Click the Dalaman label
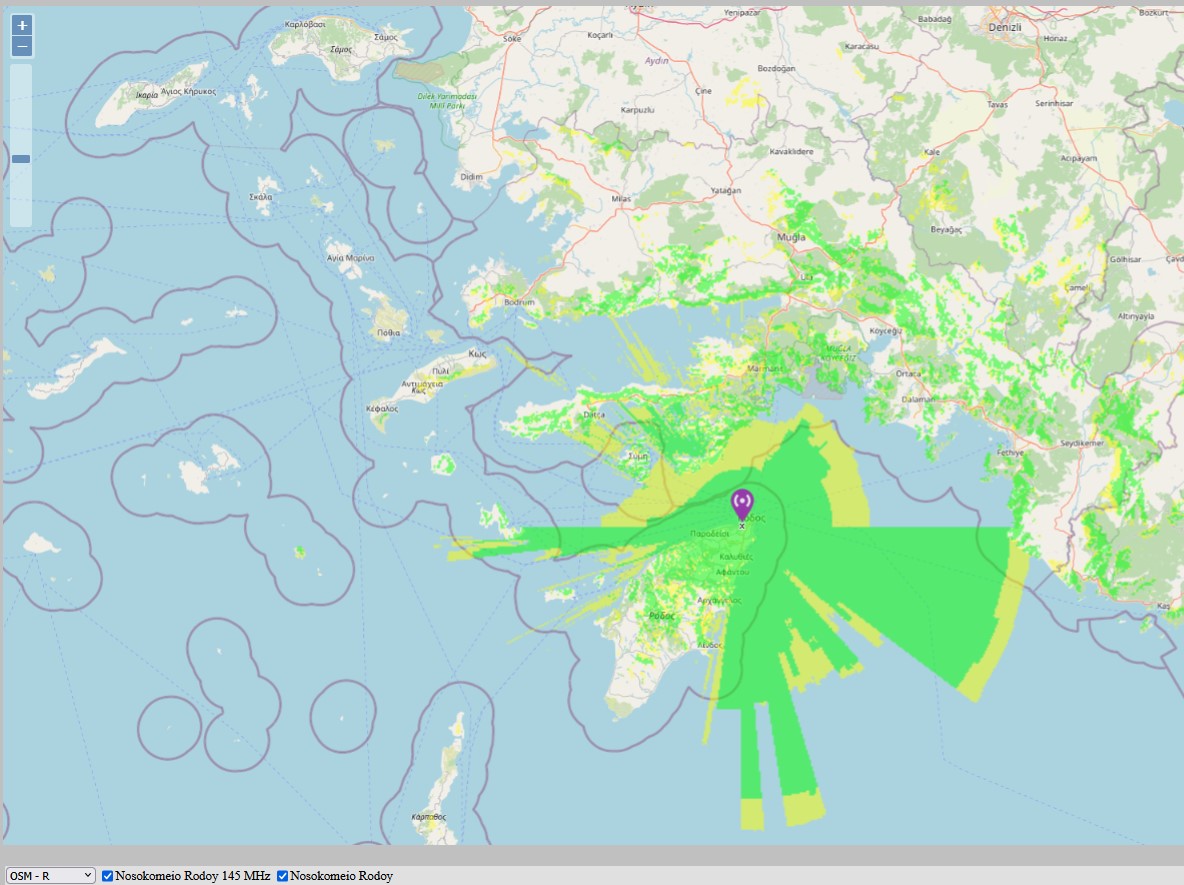 (x=917, y=399)
